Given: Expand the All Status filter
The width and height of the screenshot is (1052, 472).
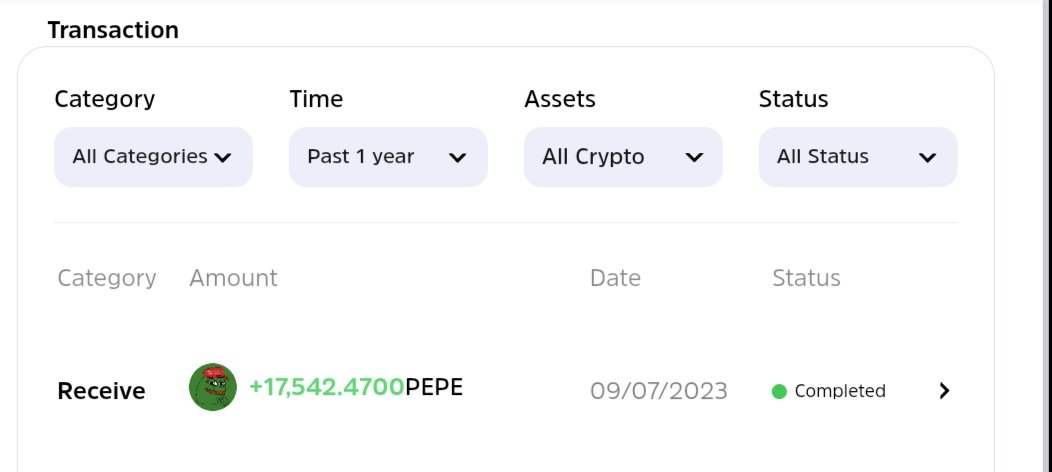Looking at the screenshot, I should [857, 157].
